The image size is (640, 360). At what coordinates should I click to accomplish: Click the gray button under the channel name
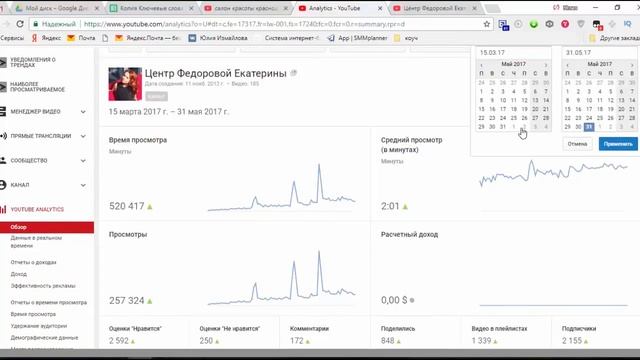[x=156, y=96]
